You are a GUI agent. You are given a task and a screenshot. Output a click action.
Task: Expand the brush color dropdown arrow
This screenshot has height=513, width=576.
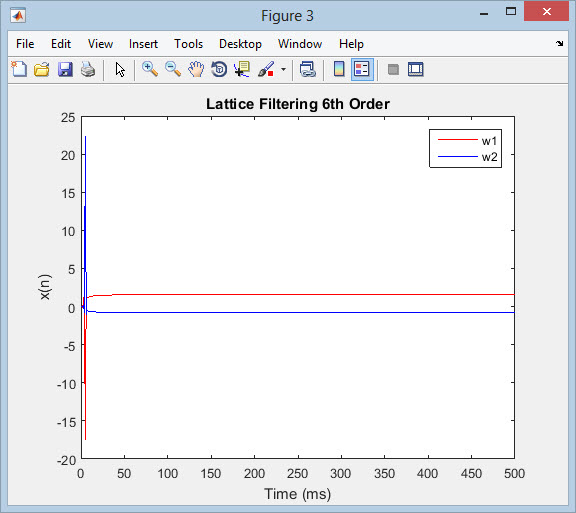point(283,69)
